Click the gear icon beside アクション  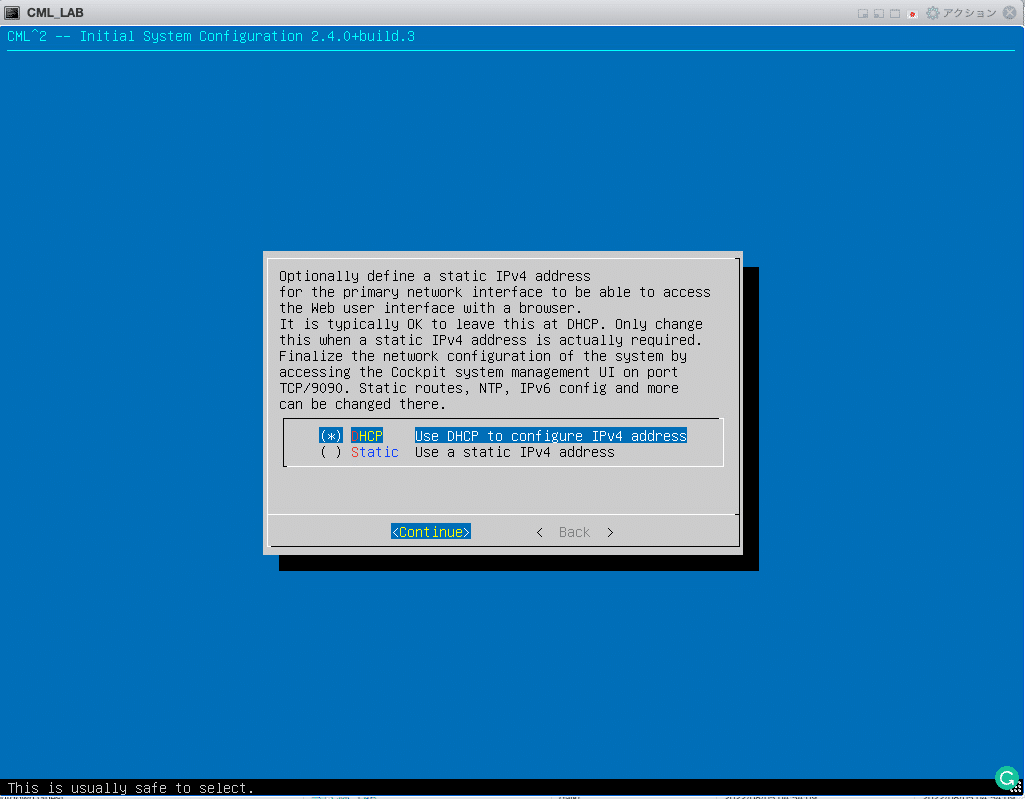(x=933, y=12)
